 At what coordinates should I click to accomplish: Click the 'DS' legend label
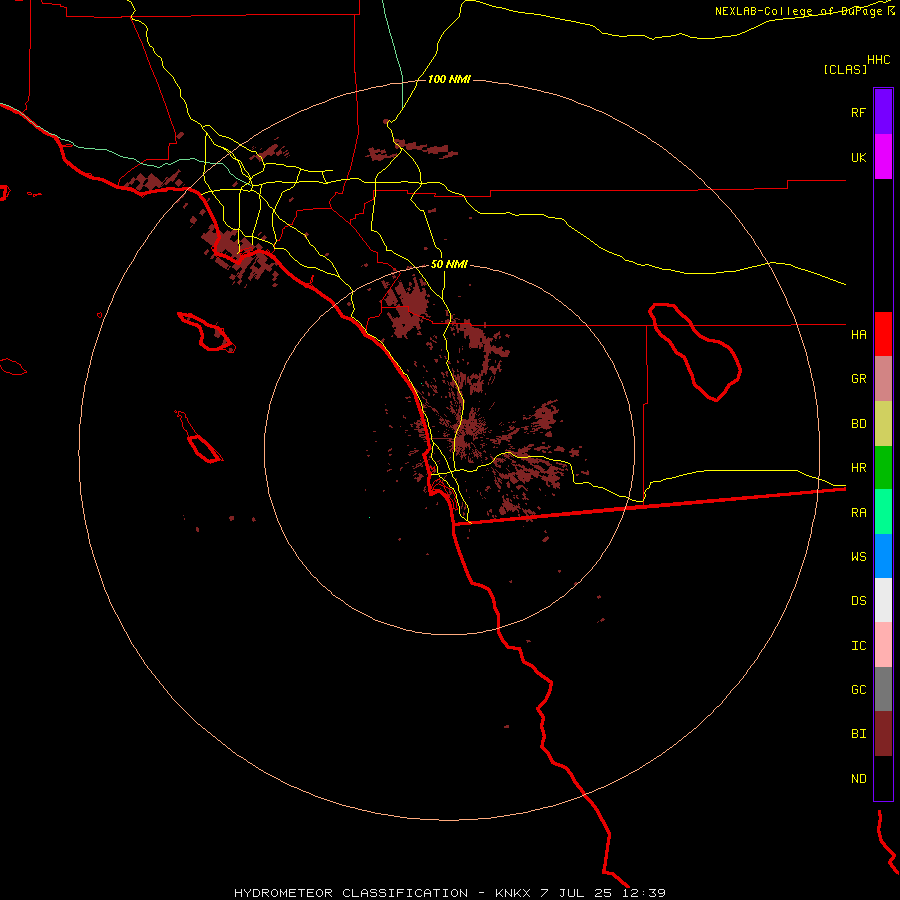click(858, 601)
